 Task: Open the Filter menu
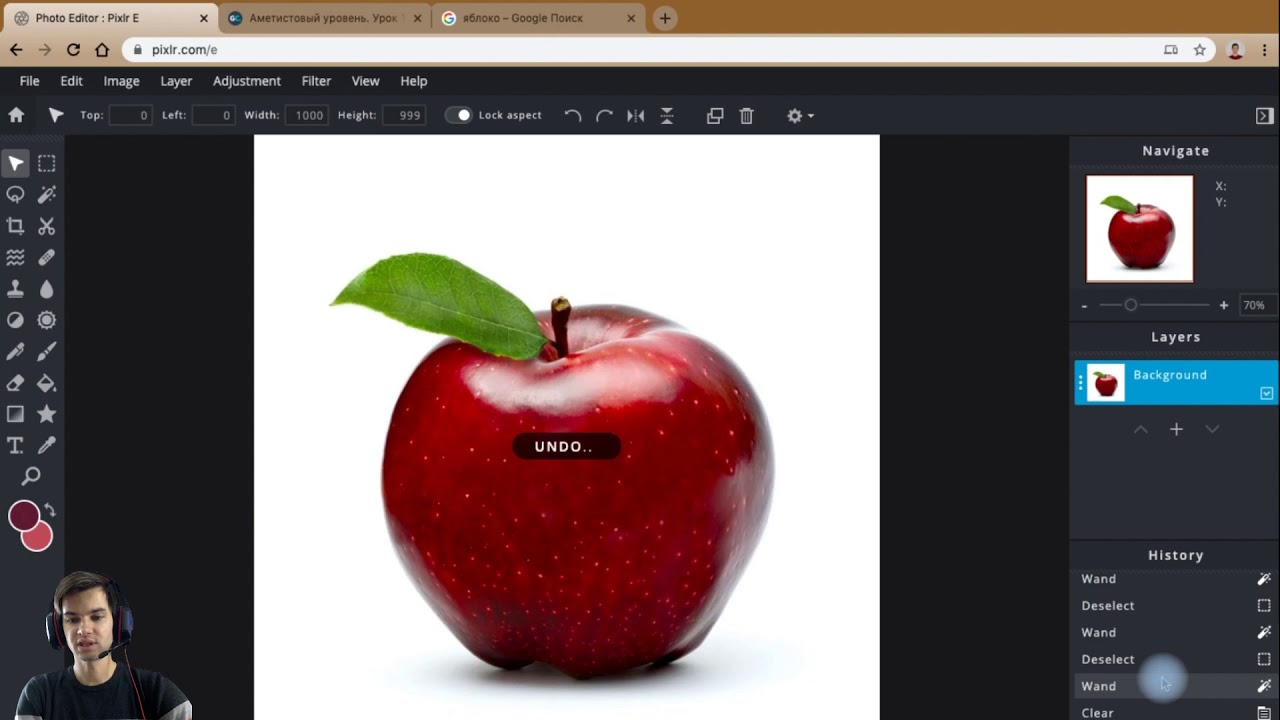pos(316,81)
